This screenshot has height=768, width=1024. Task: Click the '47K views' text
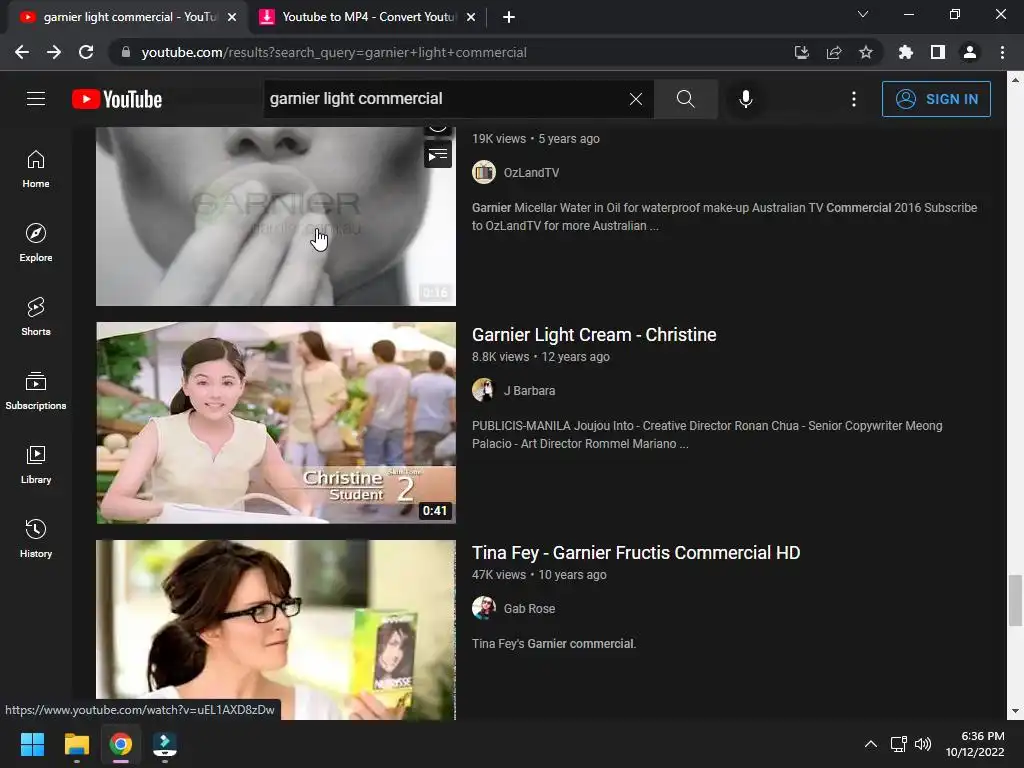point(499,575)
